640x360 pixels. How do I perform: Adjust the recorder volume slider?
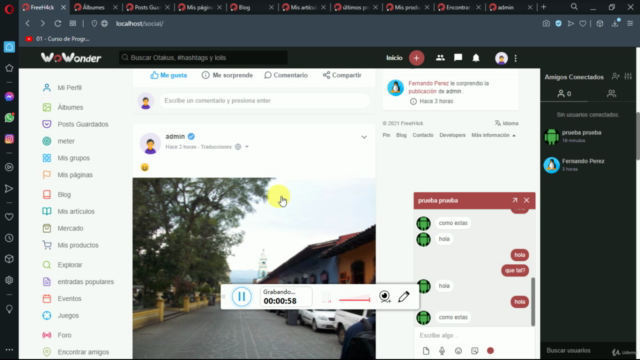[x=354, y=300]
